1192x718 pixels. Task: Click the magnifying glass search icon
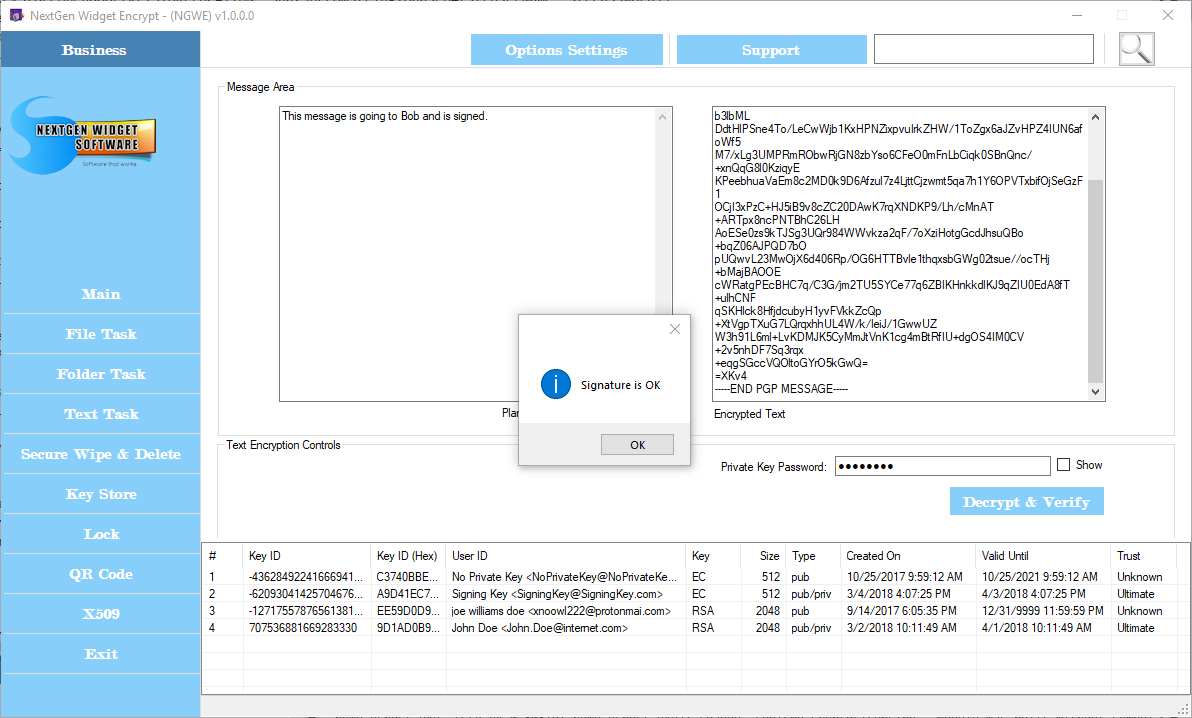click(1136, 49)
